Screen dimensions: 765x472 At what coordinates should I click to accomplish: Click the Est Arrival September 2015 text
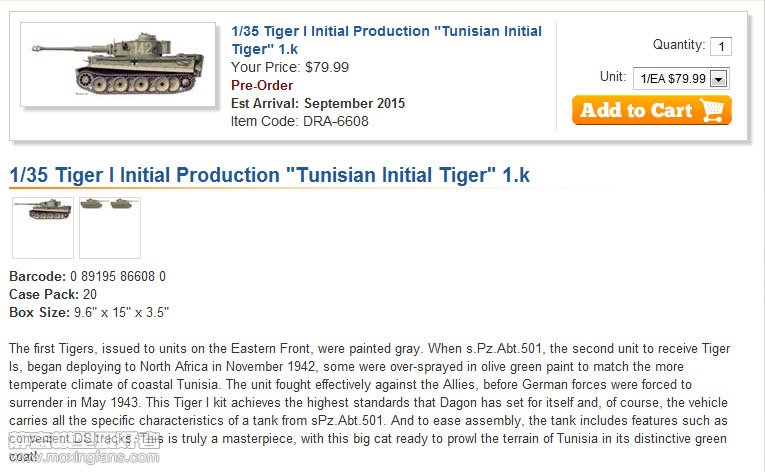[x=318, y=103]
